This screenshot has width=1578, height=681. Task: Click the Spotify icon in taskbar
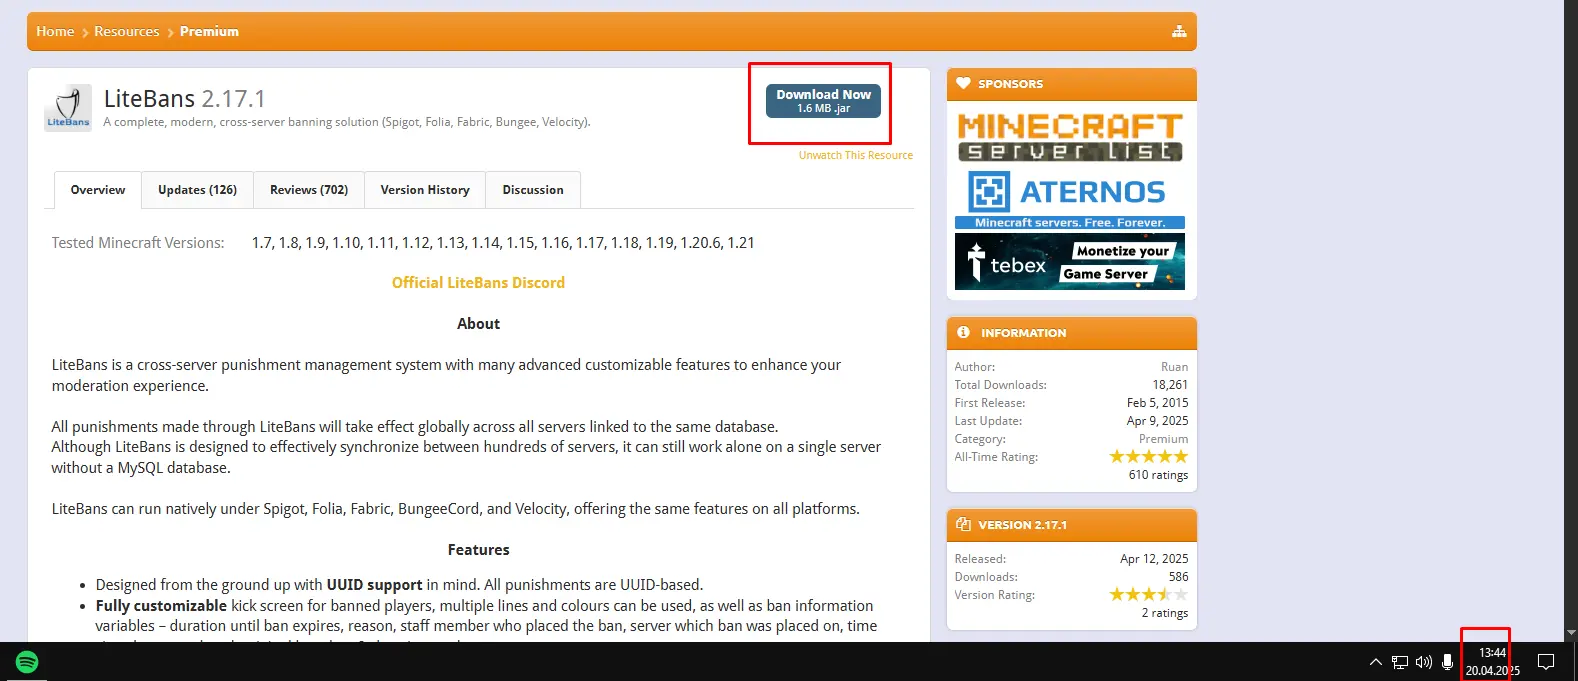point(27,662)
